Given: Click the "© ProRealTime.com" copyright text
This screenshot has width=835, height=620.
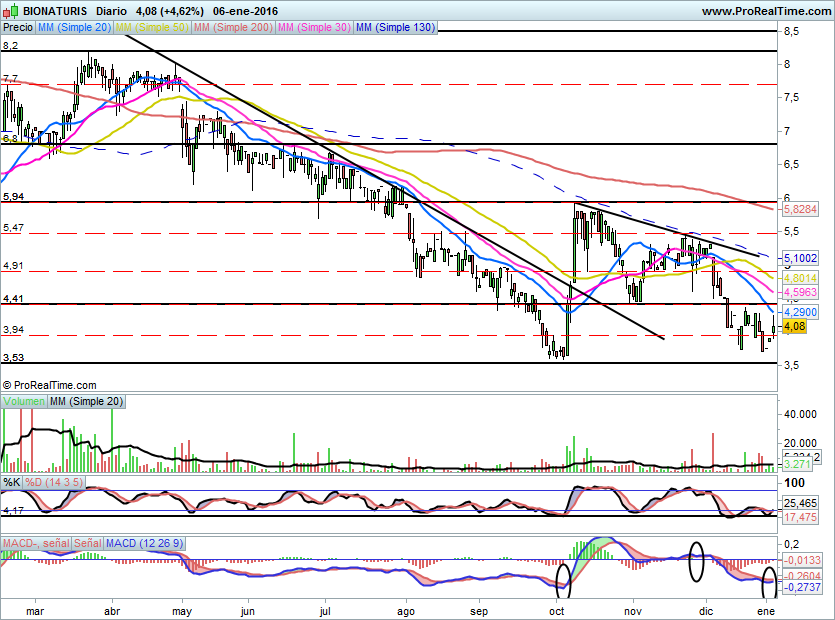Looking at the screenshot, I should [50, 385].
